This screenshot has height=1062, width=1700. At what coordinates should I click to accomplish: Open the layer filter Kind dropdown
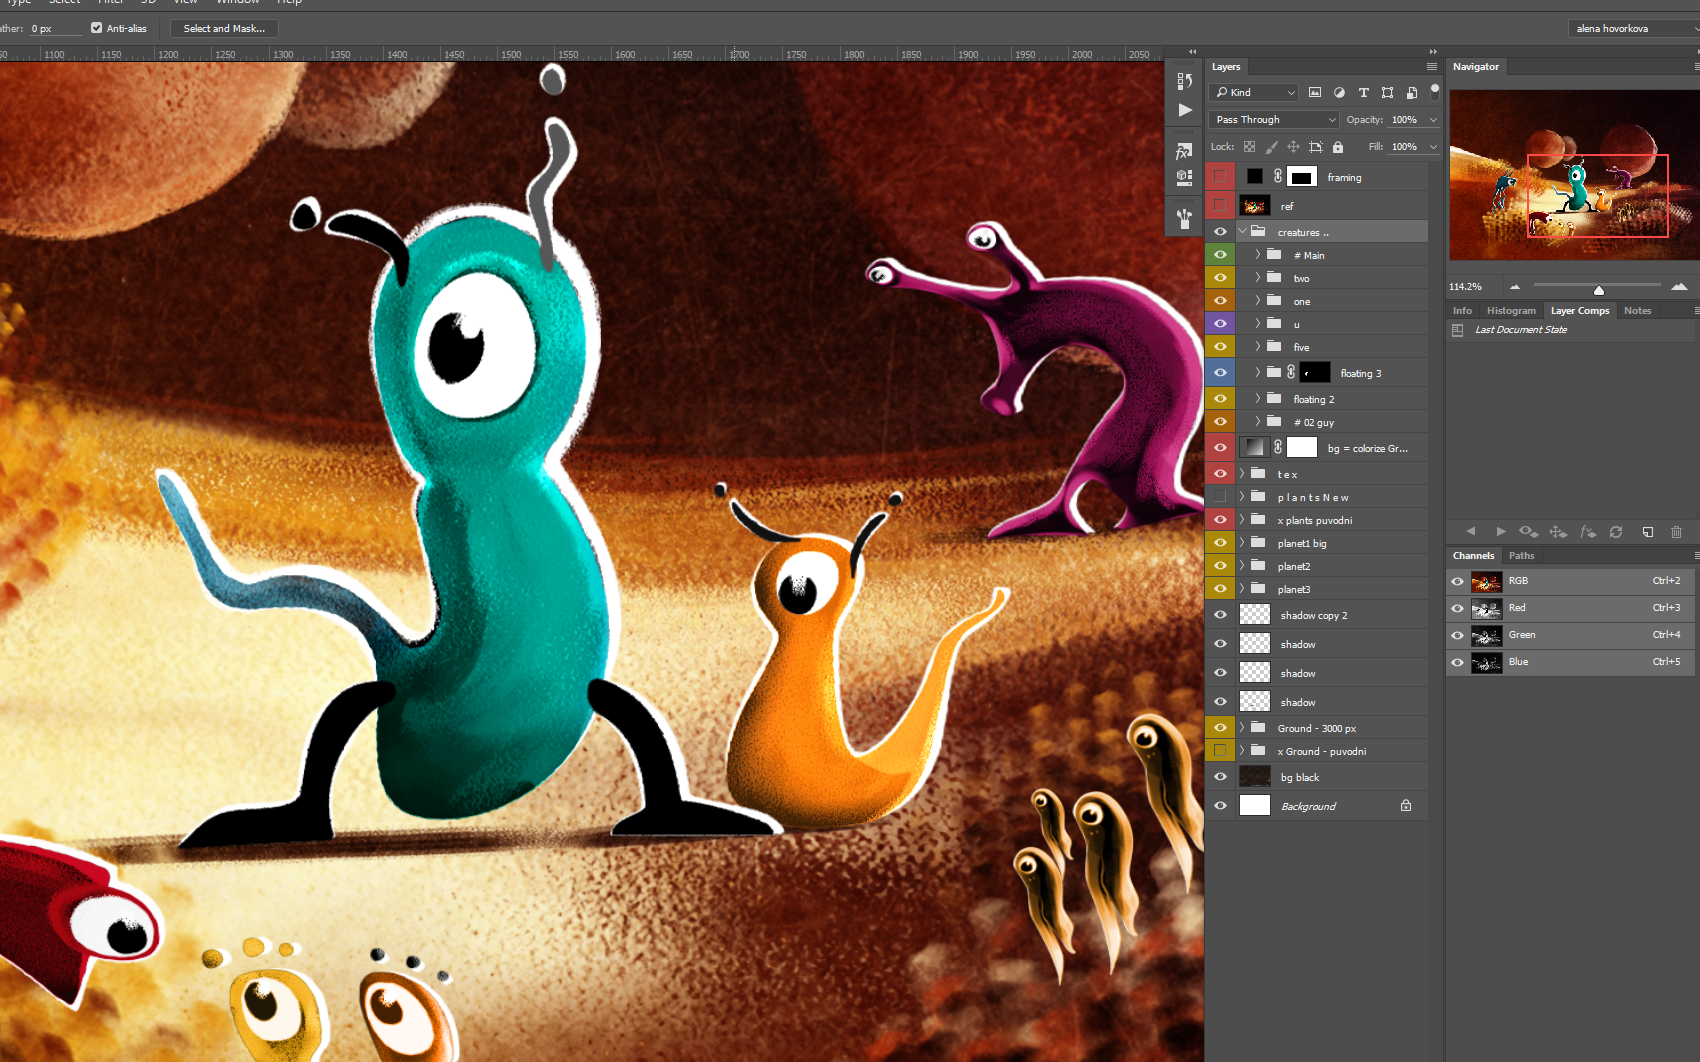1255,92
